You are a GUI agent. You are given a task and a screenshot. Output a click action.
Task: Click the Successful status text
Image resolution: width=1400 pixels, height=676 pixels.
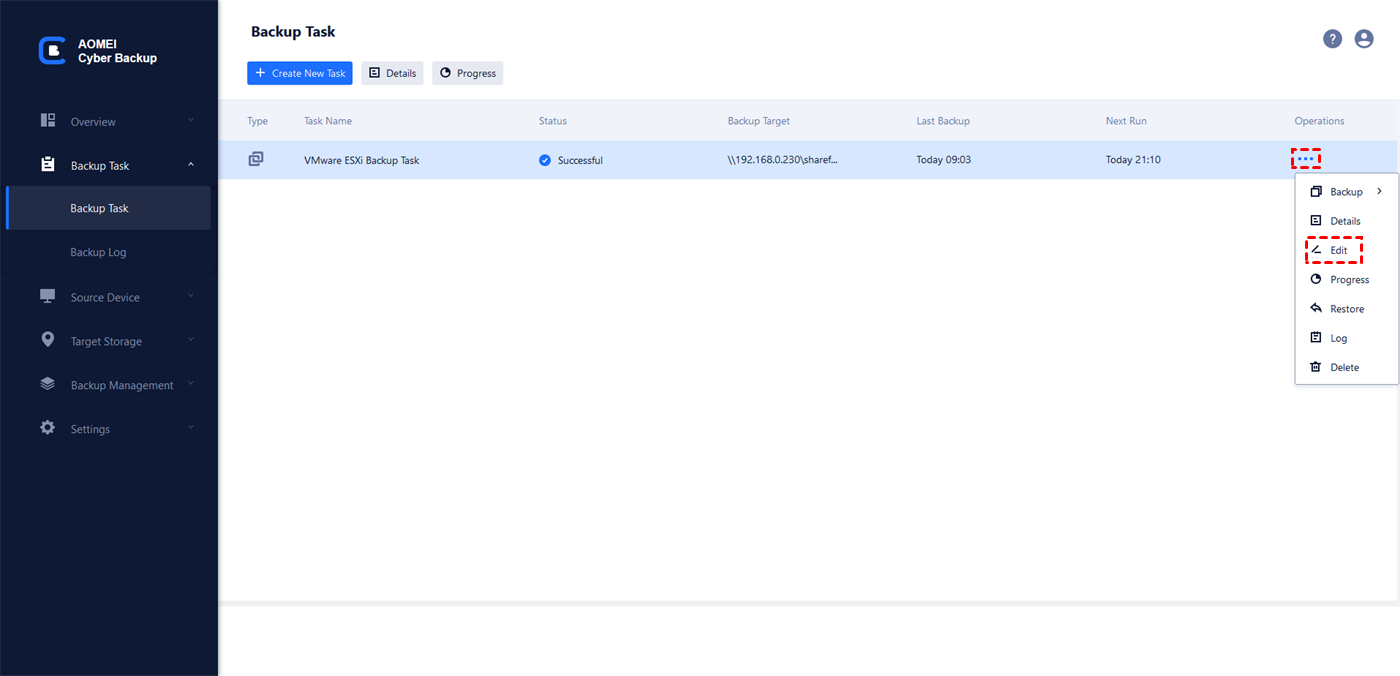click(x=580, y=160)
